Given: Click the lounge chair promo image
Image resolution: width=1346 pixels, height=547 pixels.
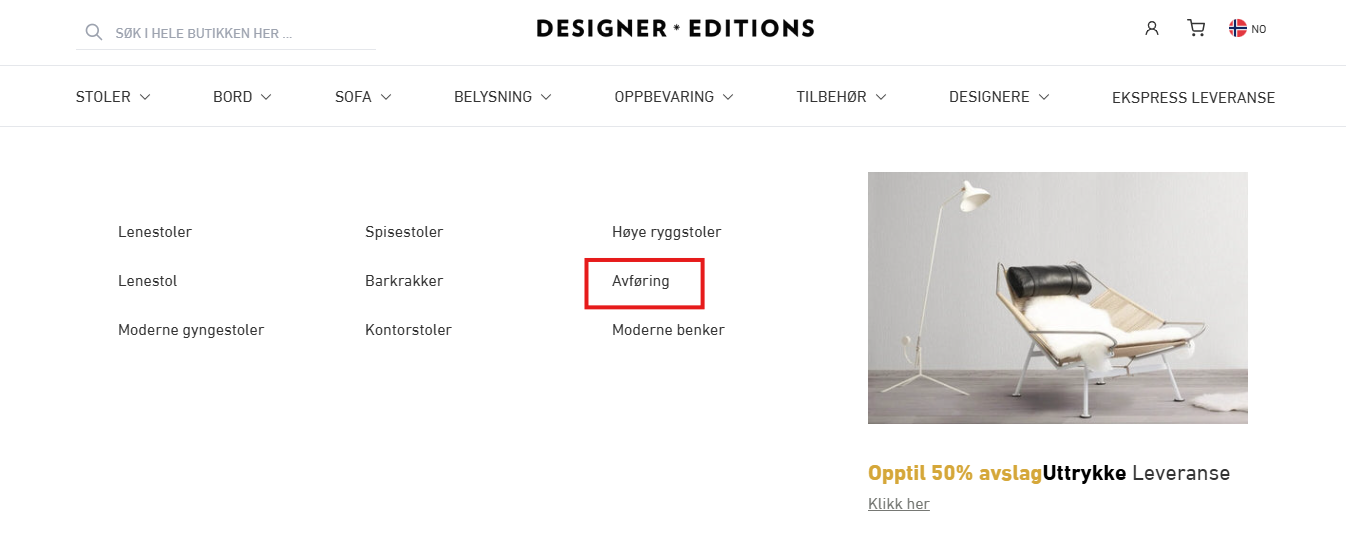Looking at the screenshot, I should point(1057,297).
